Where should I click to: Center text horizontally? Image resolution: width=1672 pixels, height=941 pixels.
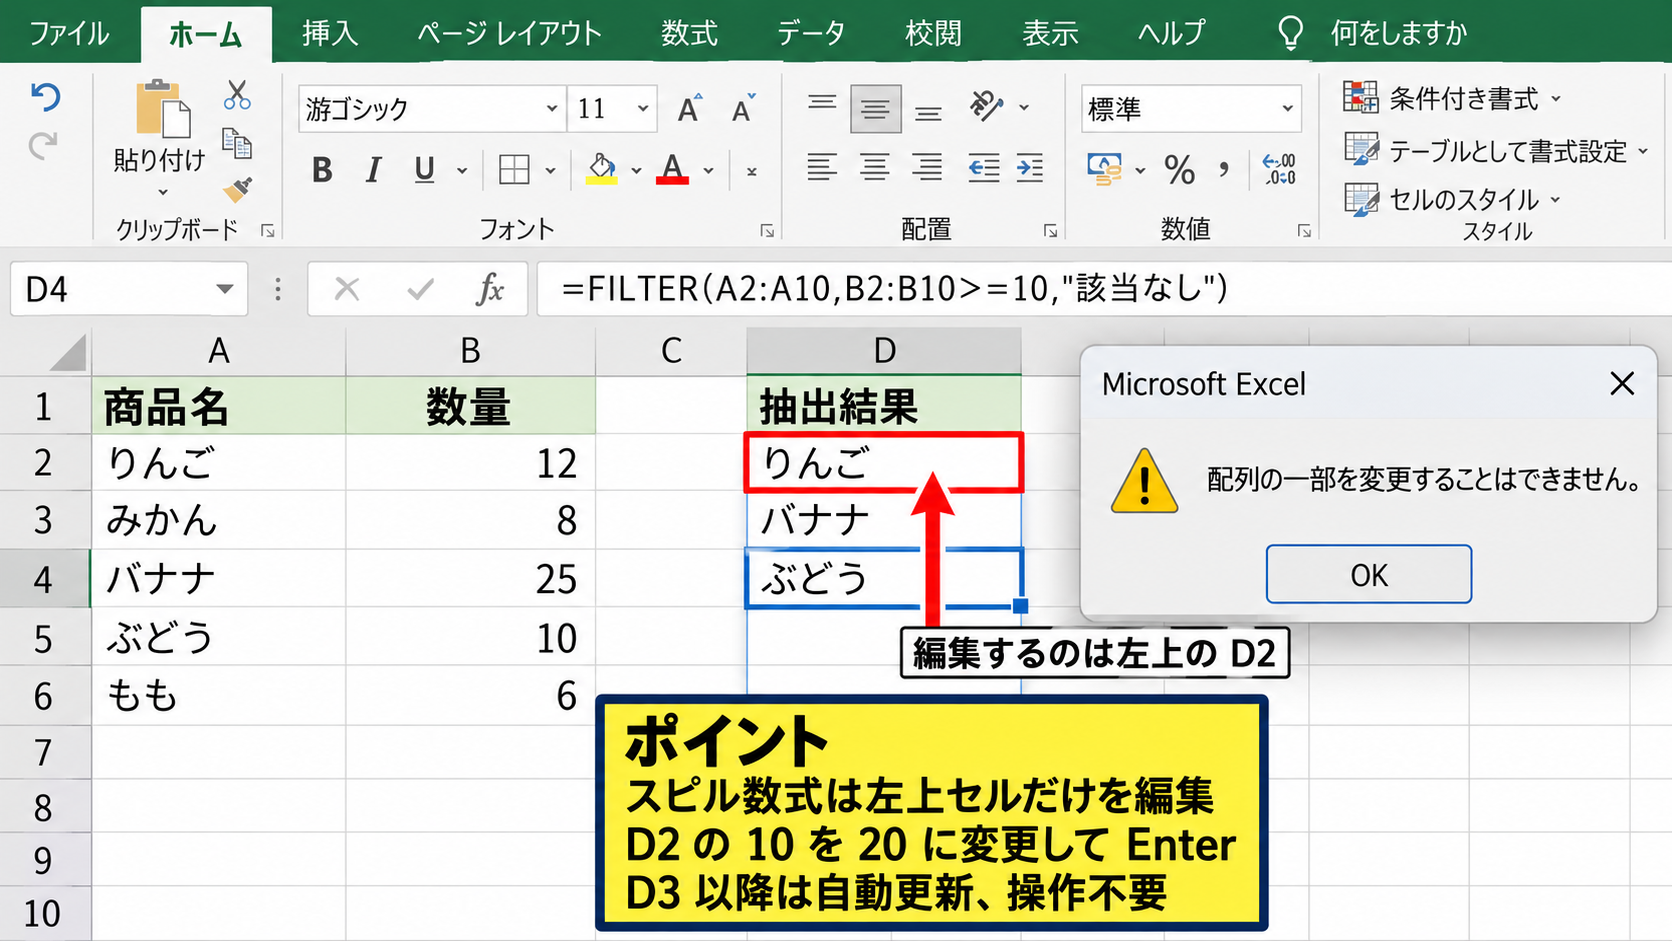coord(875,168)
